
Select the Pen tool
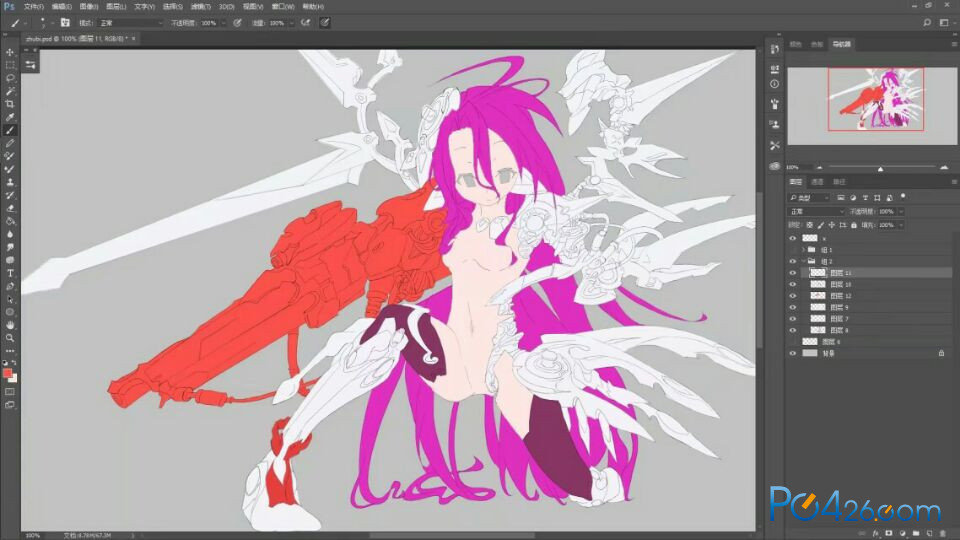point(10,286)
